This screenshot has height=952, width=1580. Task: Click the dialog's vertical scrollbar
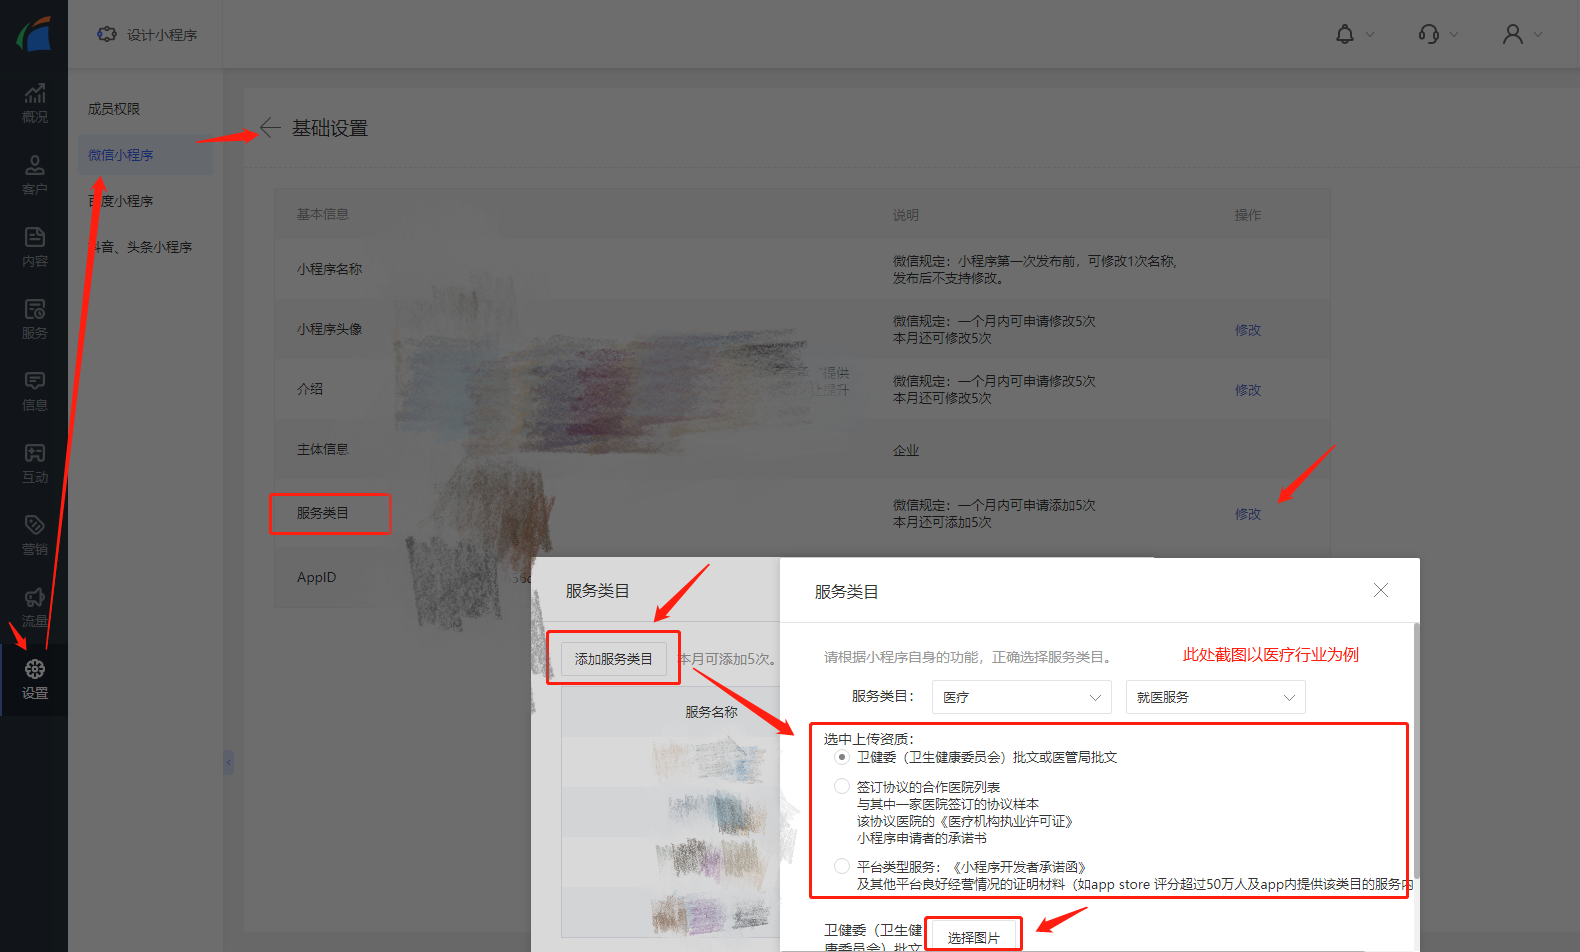click(1416, 750)
